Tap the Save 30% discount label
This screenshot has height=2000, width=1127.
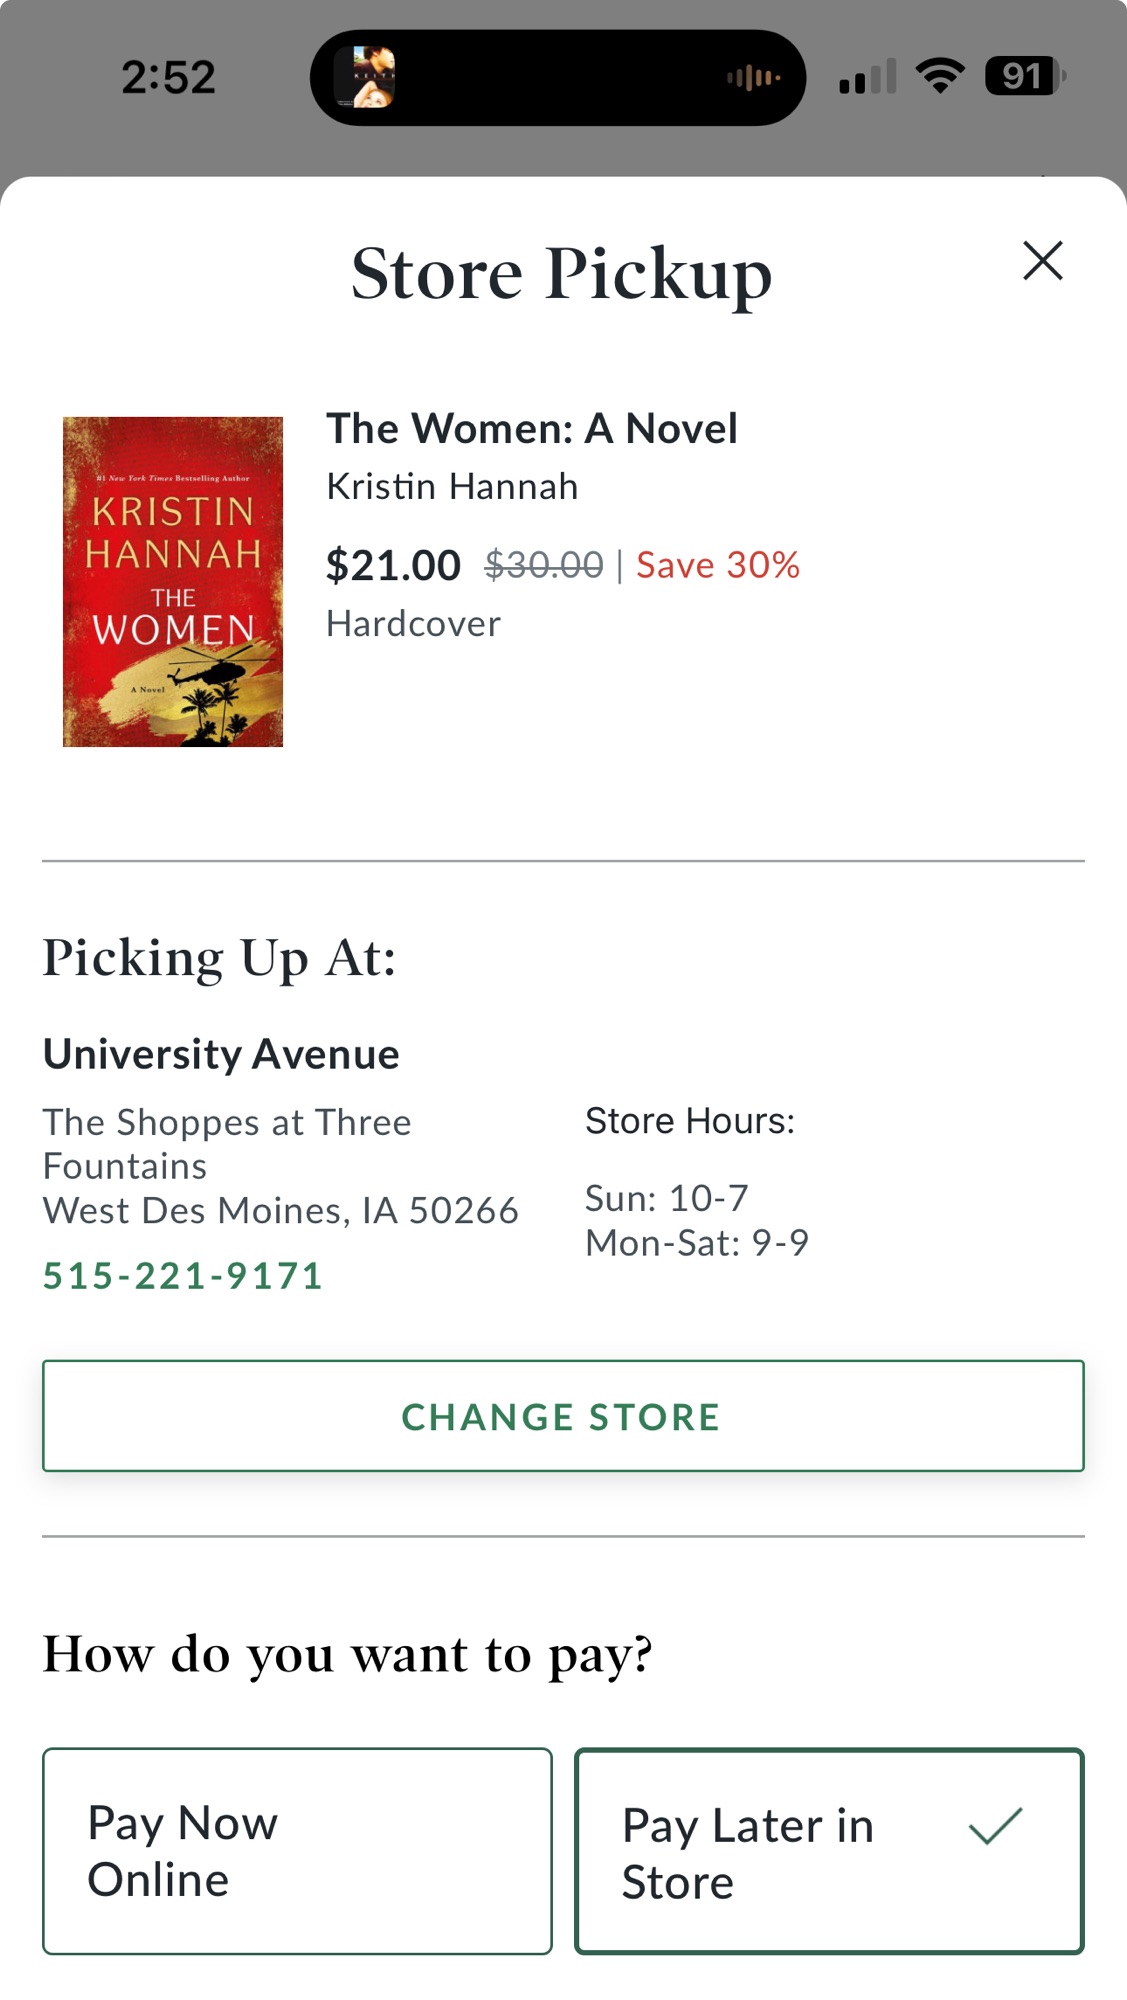[x=718, y=566]
